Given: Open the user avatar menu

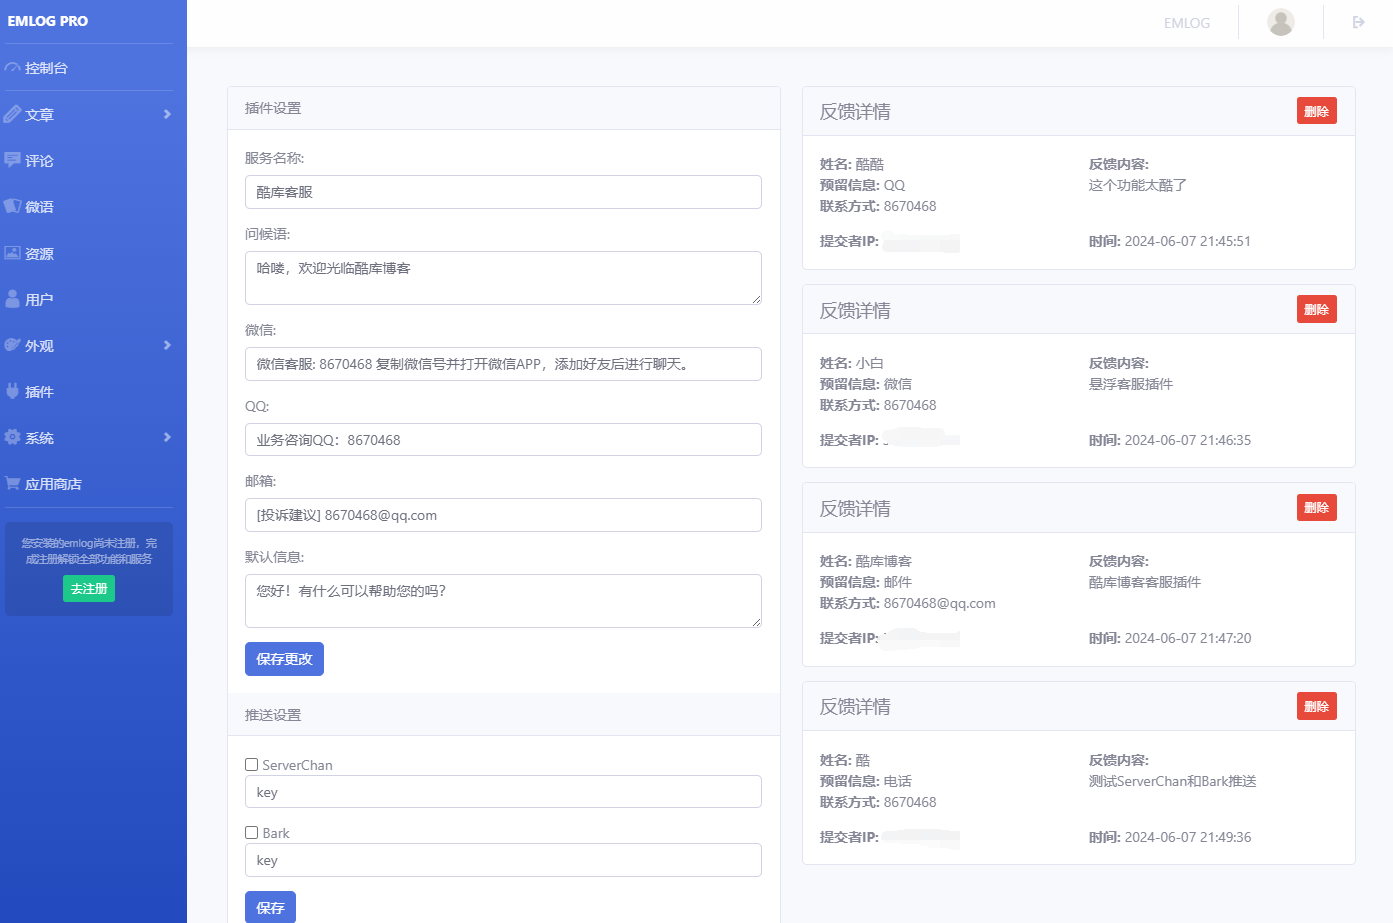Looking at the screenshot, I should pyautogui.click(x=1280, y=22).
